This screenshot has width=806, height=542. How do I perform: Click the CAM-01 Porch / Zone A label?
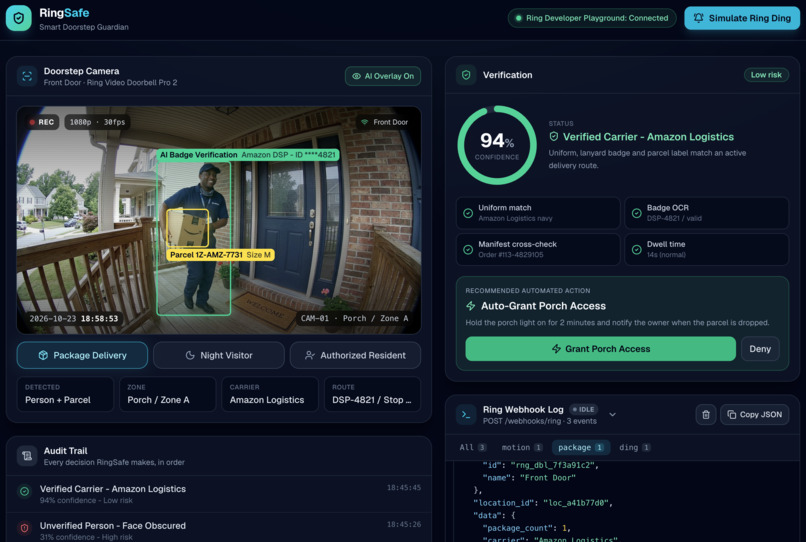pyautogui.click(x=354, y=319)
